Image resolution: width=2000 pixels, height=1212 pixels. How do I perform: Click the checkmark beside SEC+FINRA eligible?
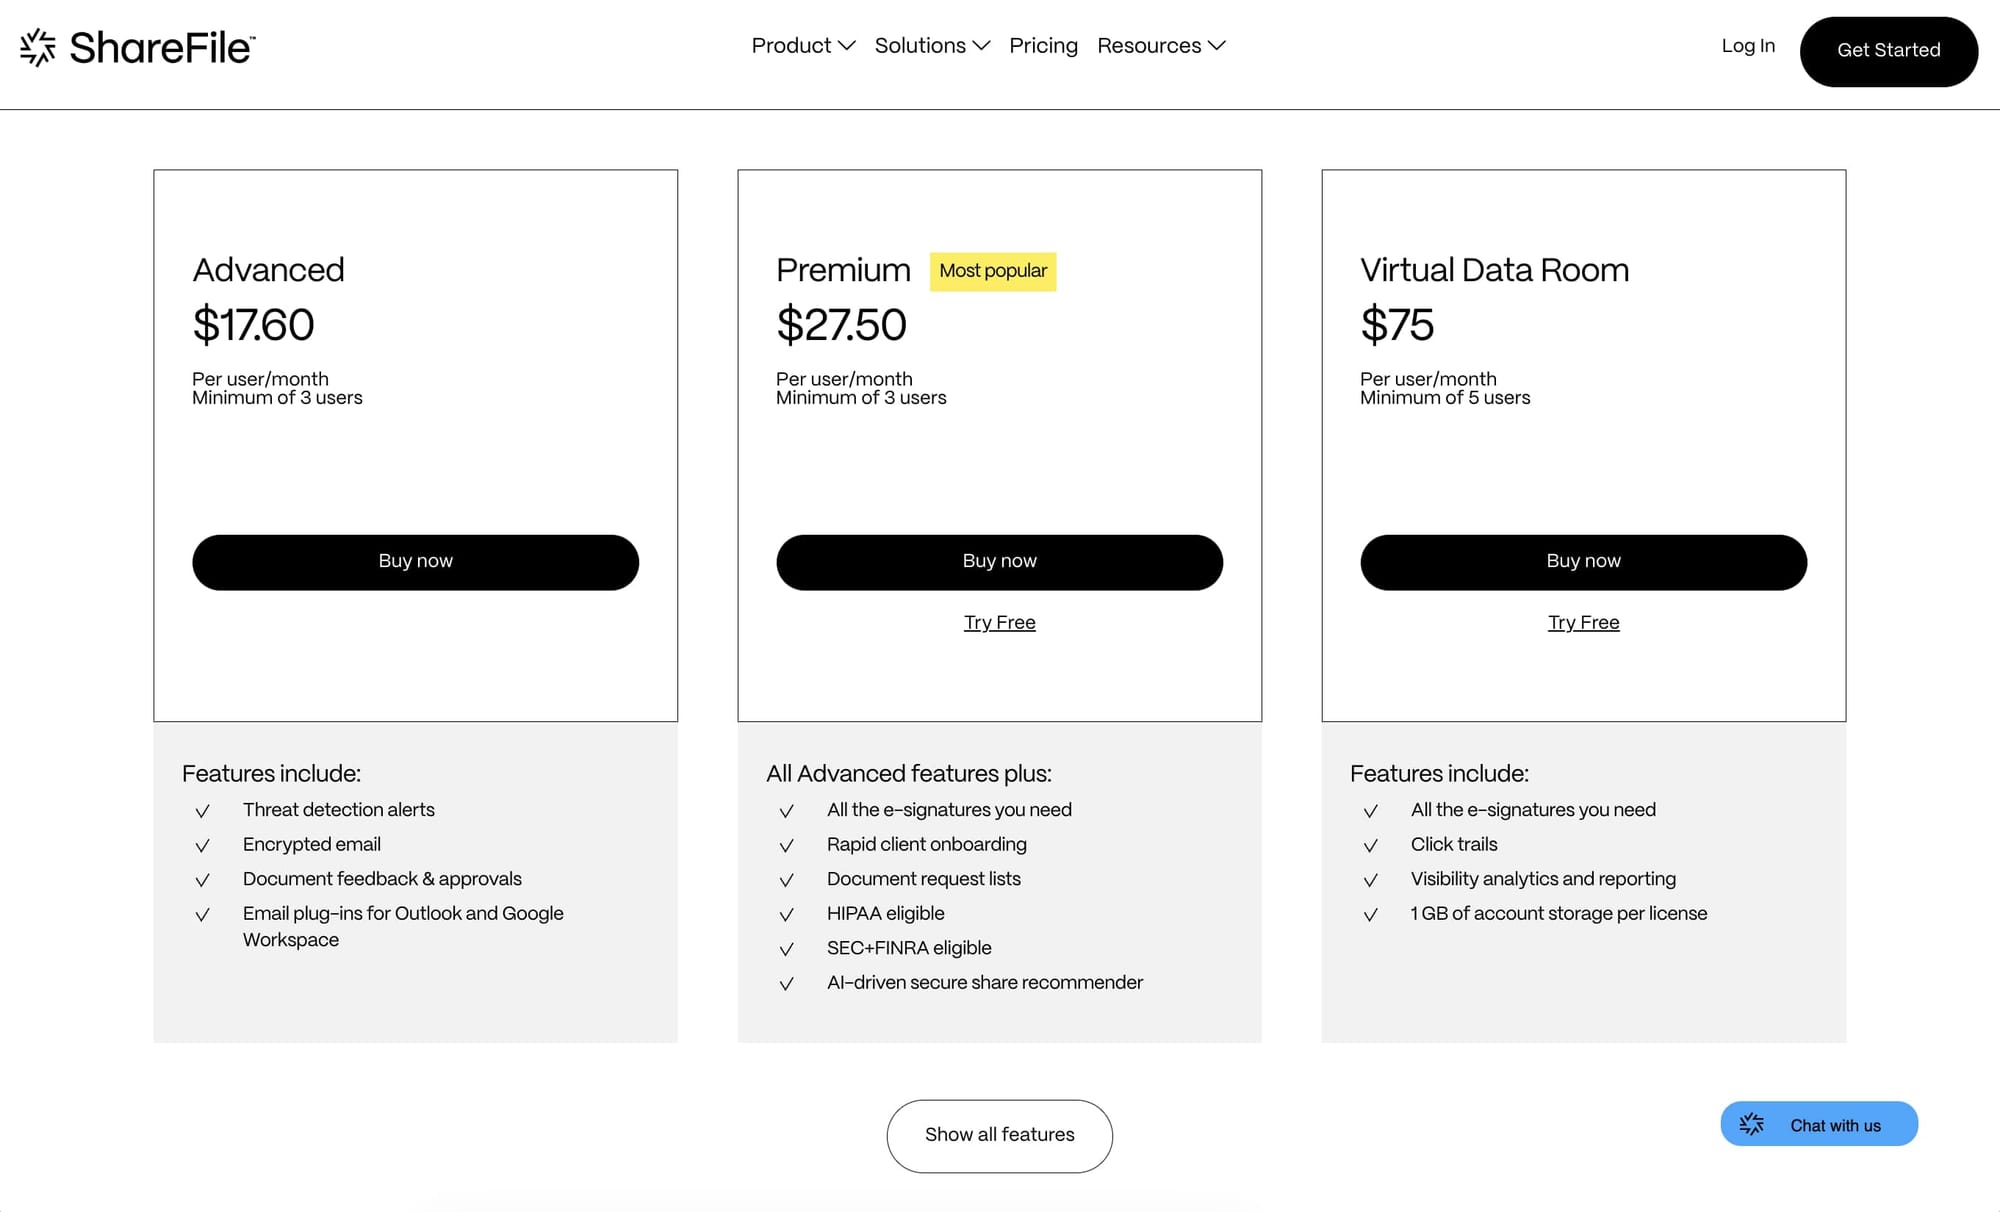point(787,949)
